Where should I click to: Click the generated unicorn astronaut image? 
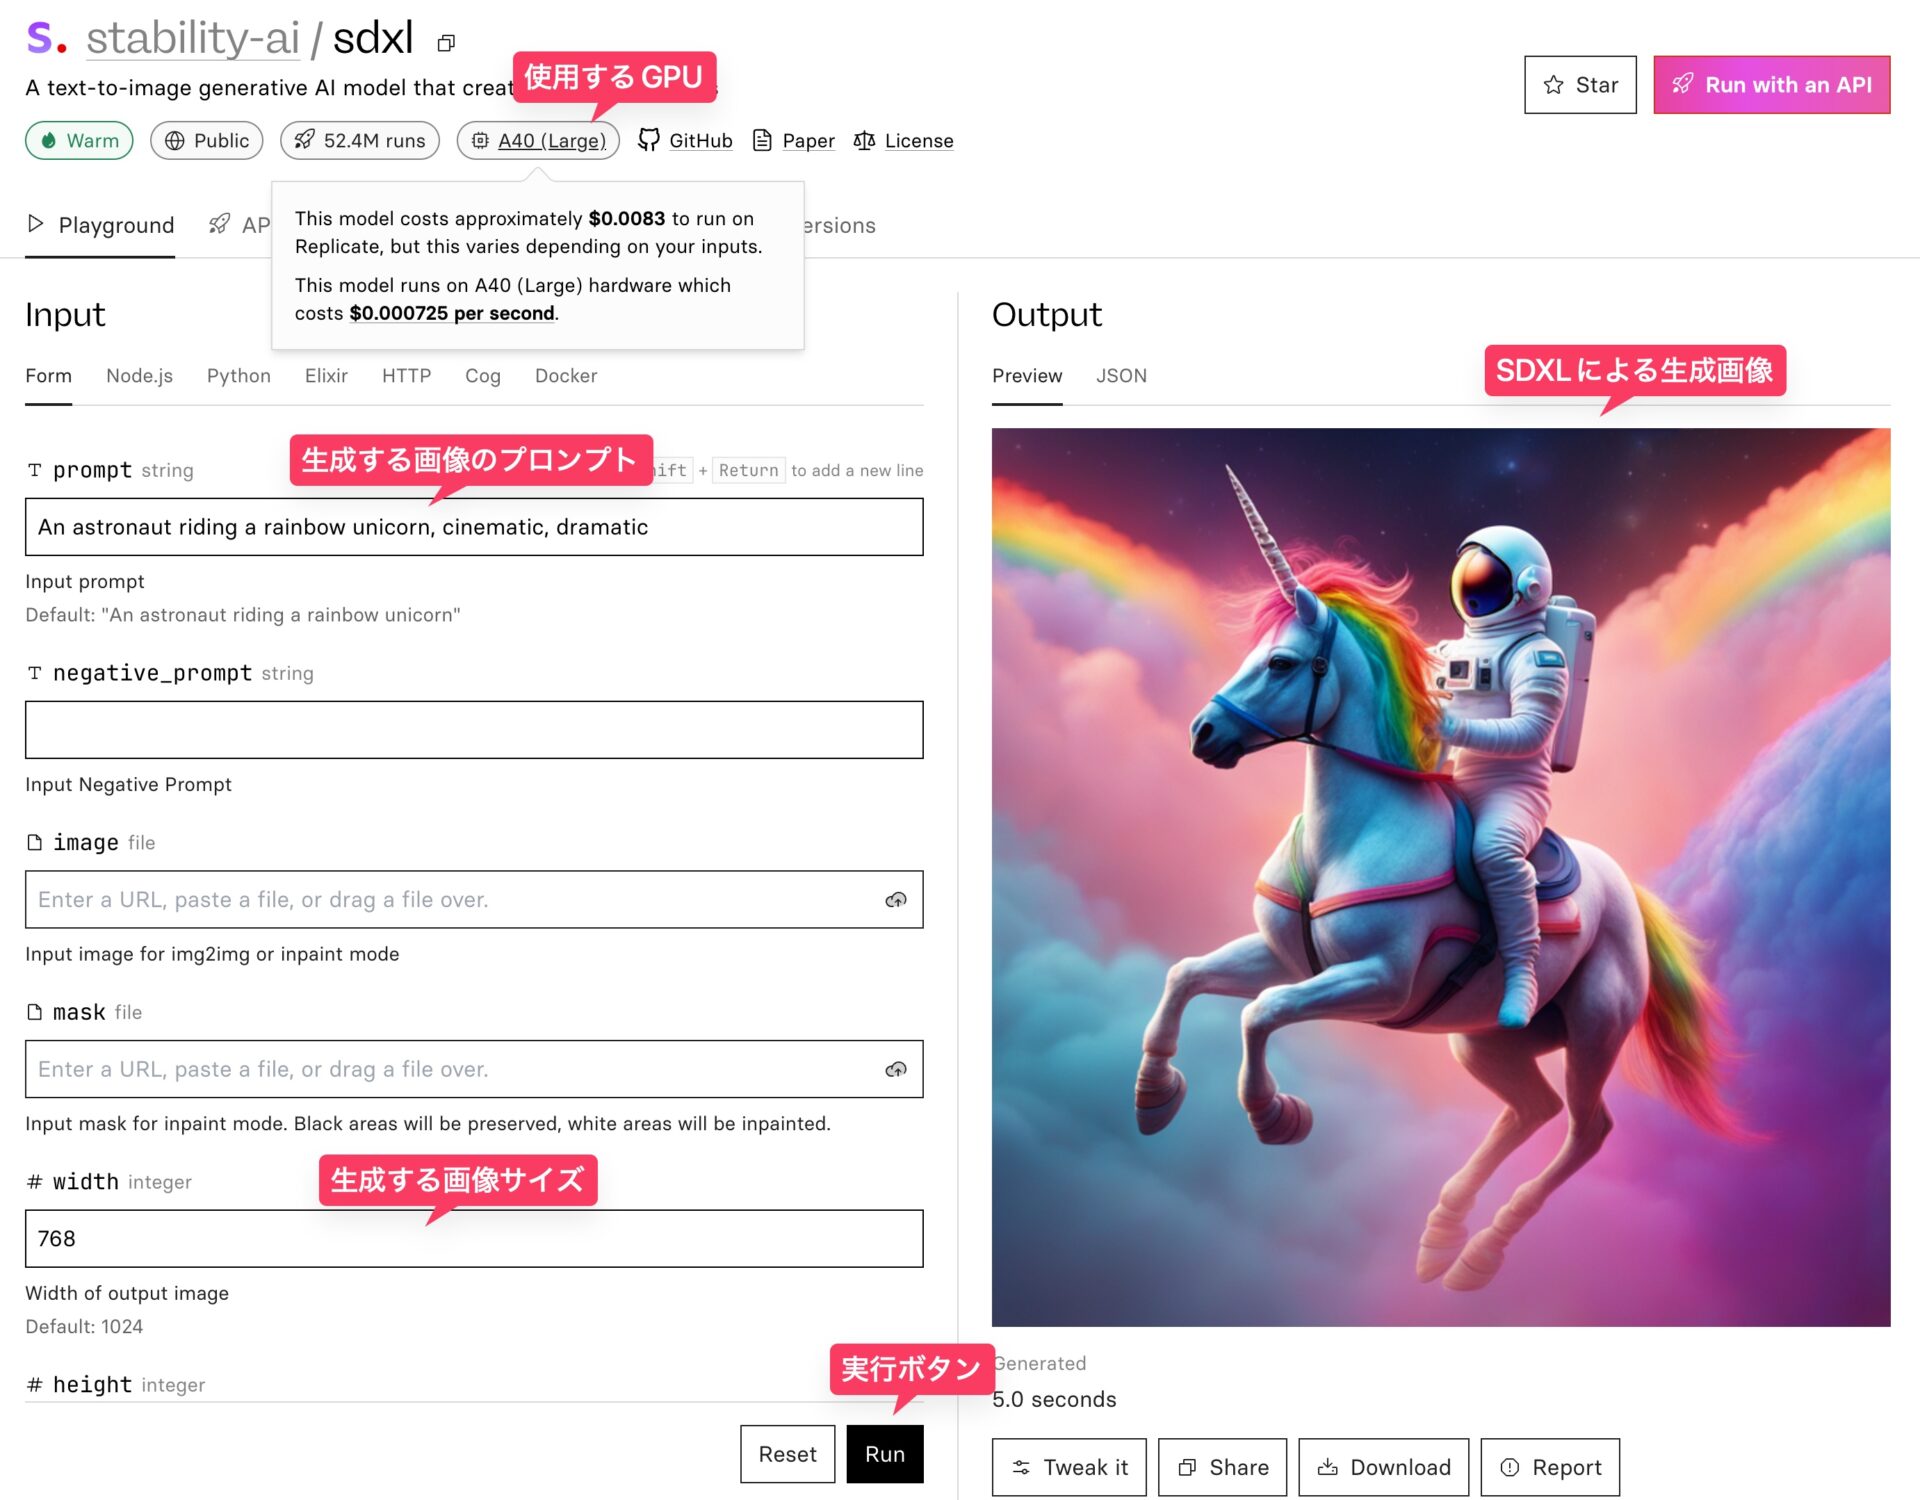click(1440, 877)
